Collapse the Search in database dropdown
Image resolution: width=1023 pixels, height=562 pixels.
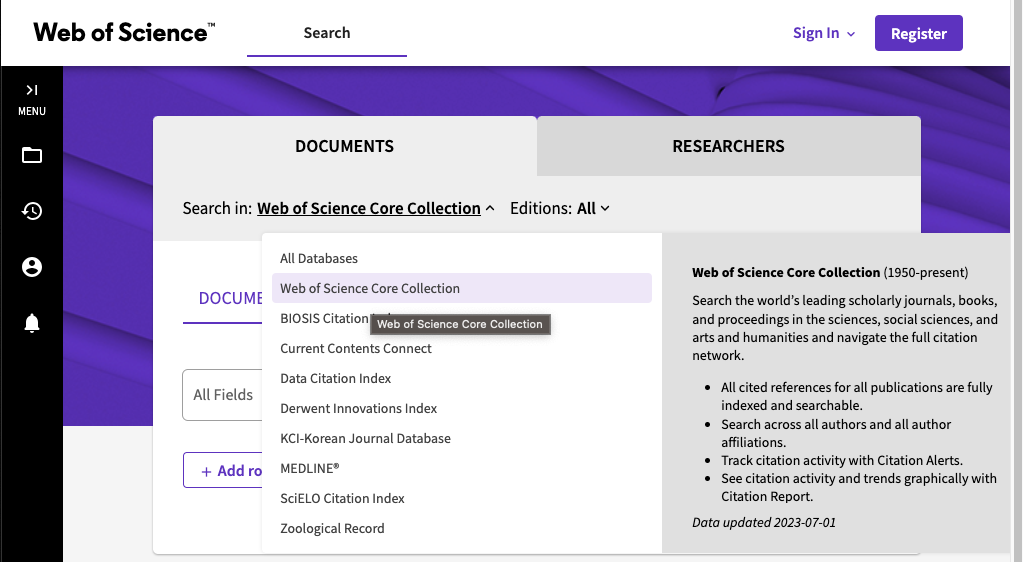(375, 208)
